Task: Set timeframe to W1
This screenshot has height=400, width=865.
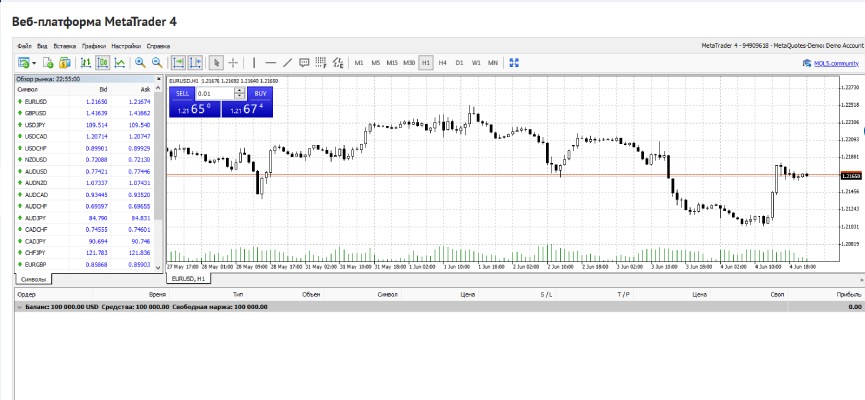Action: click(476, 63)
